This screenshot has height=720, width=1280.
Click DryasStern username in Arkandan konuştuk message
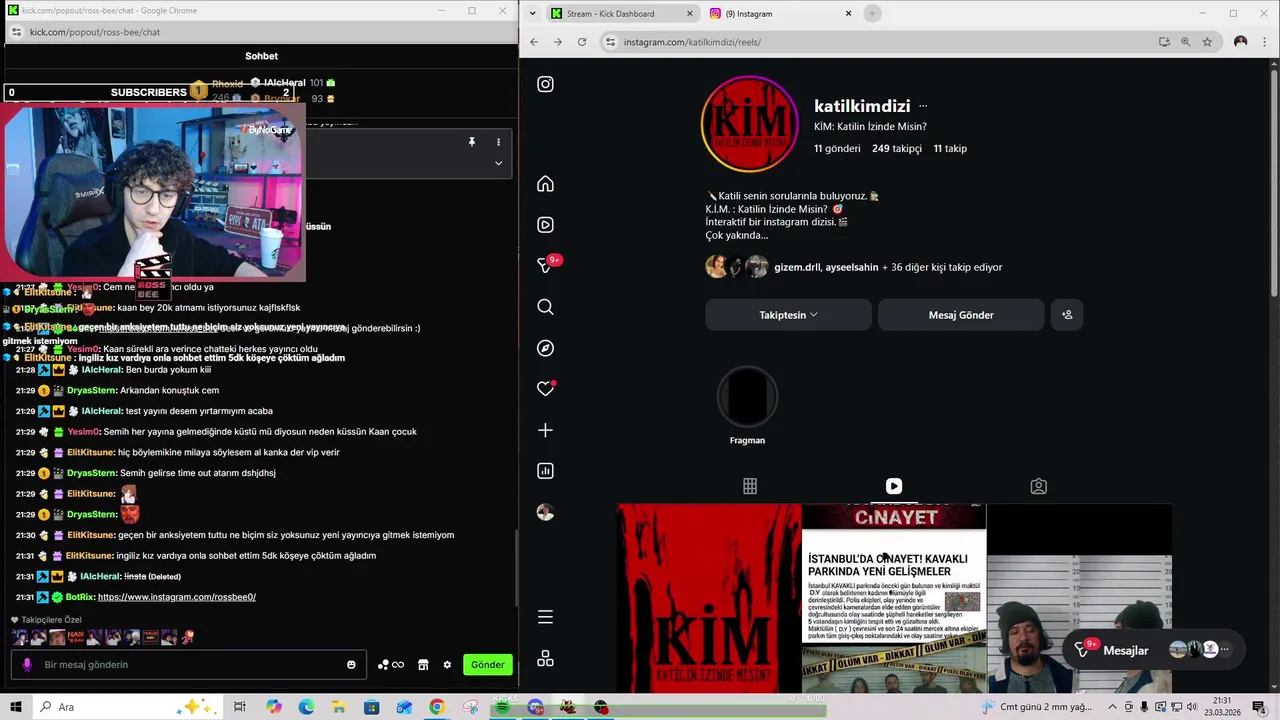92,390
